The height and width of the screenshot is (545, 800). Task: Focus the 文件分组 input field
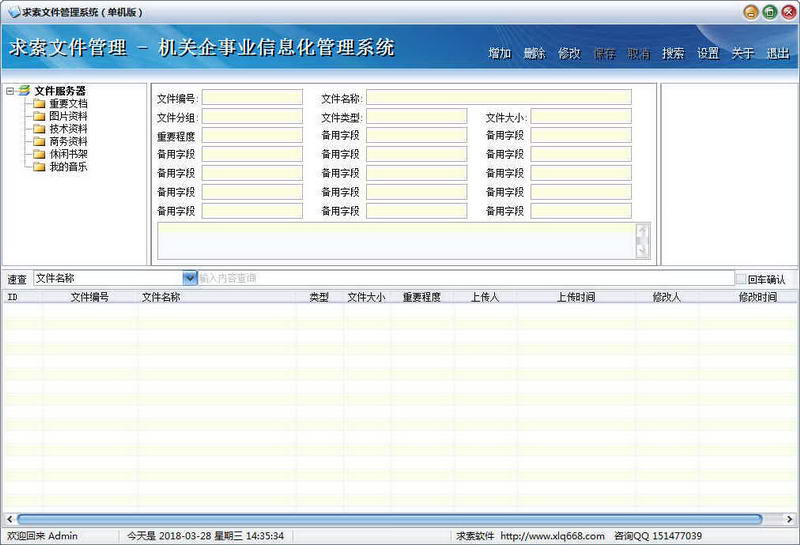[x=252, y=116]
